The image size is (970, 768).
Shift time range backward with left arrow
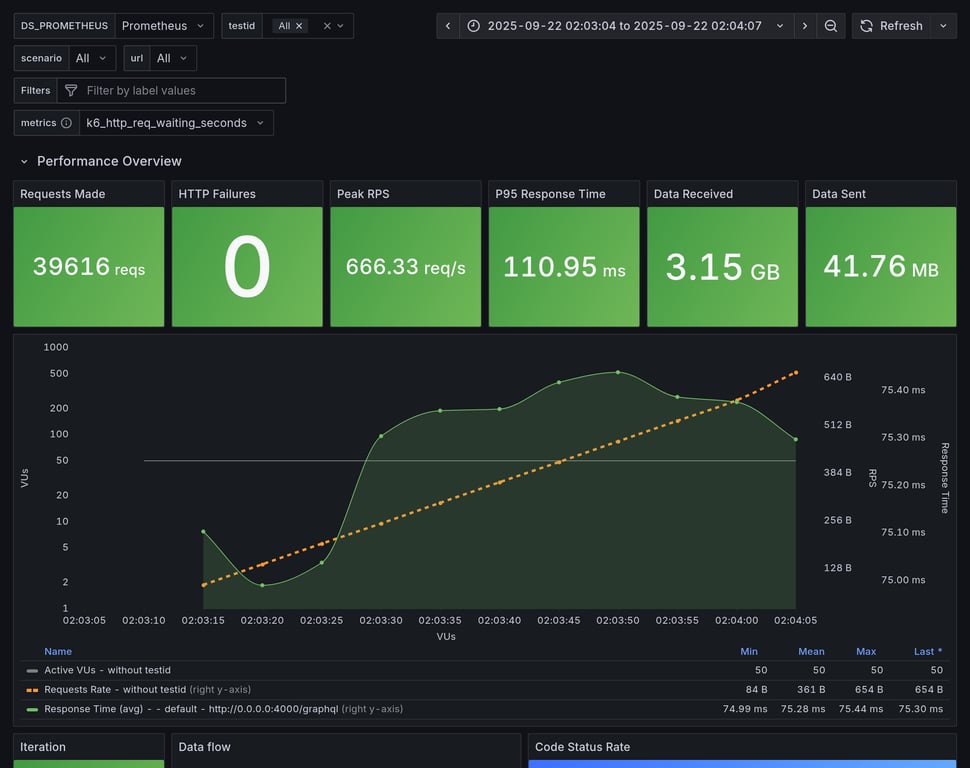click(448, 26)
